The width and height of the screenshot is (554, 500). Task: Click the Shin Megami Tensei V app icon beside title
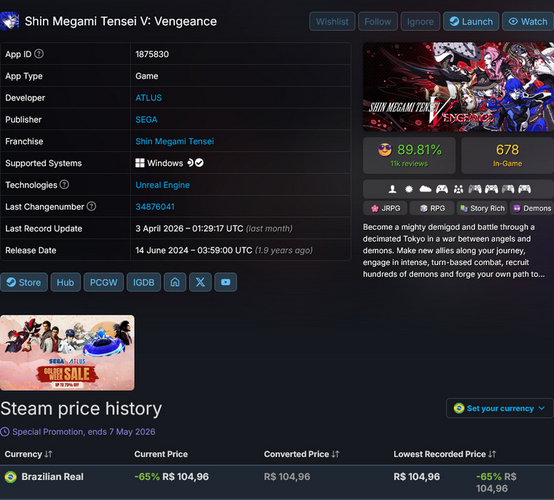10,21
